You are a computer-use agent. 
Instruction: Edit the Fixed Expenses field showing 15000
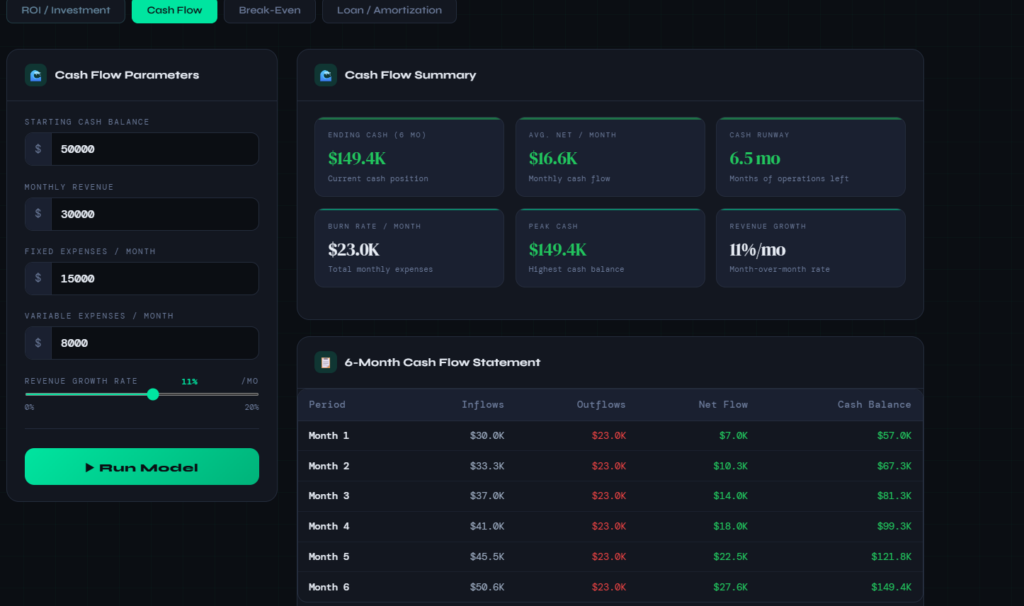click(155, 278)
